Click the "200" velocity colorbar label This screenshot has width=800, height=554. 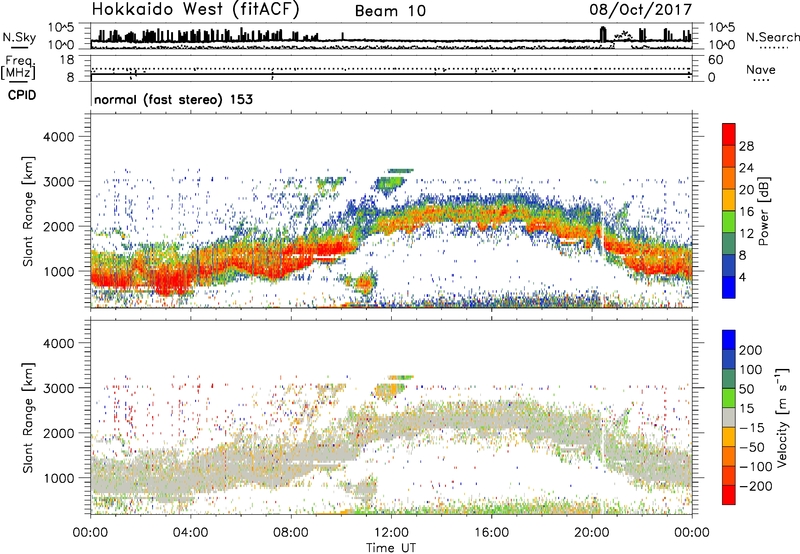point(751,350)
